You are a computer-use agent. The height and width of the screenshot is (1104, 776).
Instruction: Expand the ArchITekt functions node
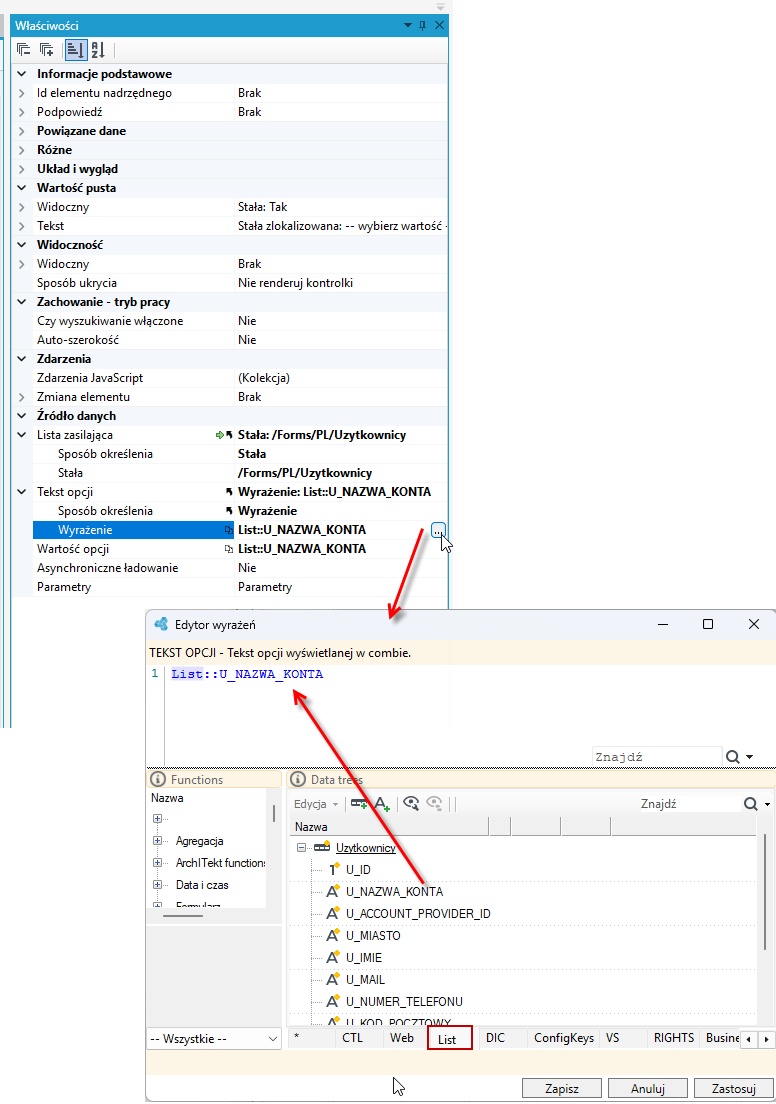pos(157,862)
